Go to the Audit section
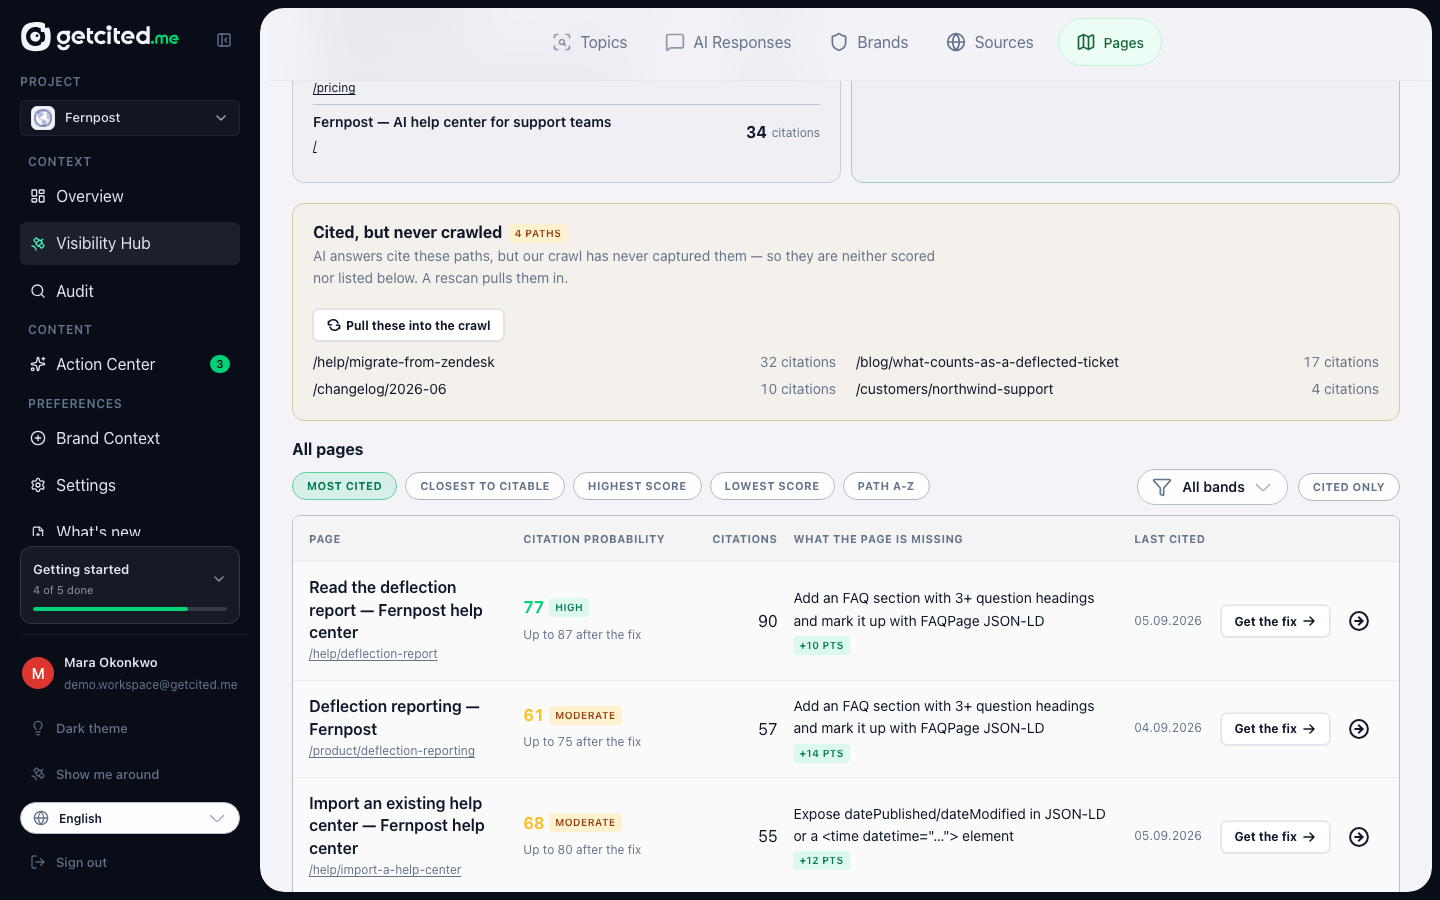This screenshot has width=1440, height=900. [130, 291]
